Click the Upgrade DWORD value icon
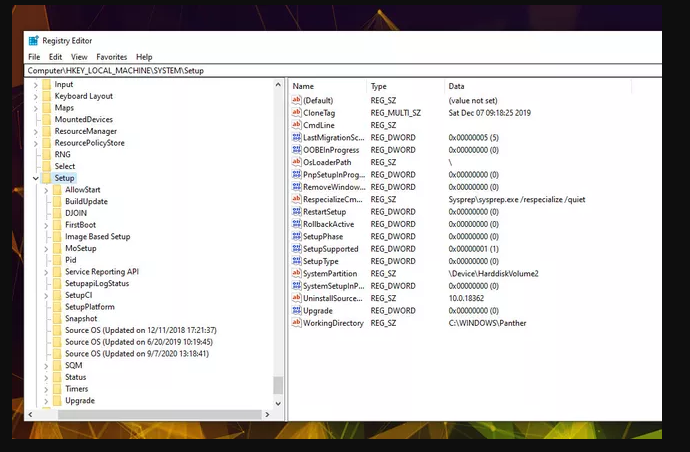The height and width of the screenshot is (452, 690). tap(297, 310)
